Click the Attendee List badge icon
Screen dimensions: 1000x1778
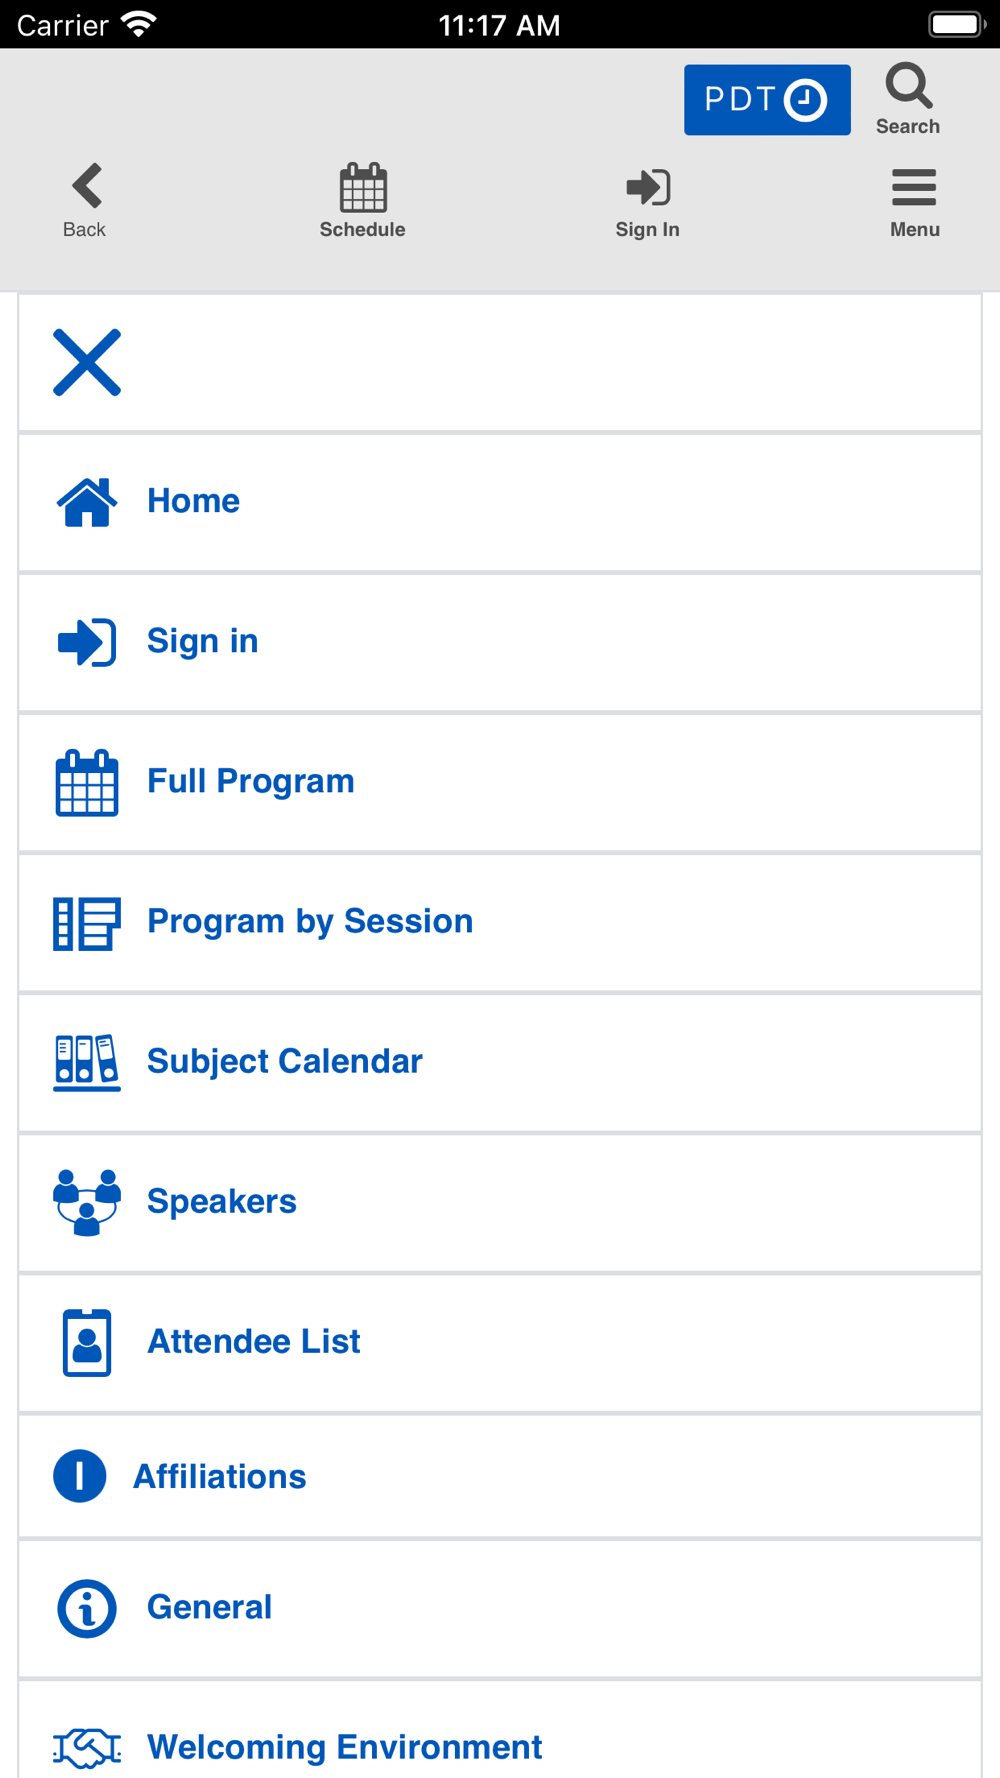[x=87, y=1342]
